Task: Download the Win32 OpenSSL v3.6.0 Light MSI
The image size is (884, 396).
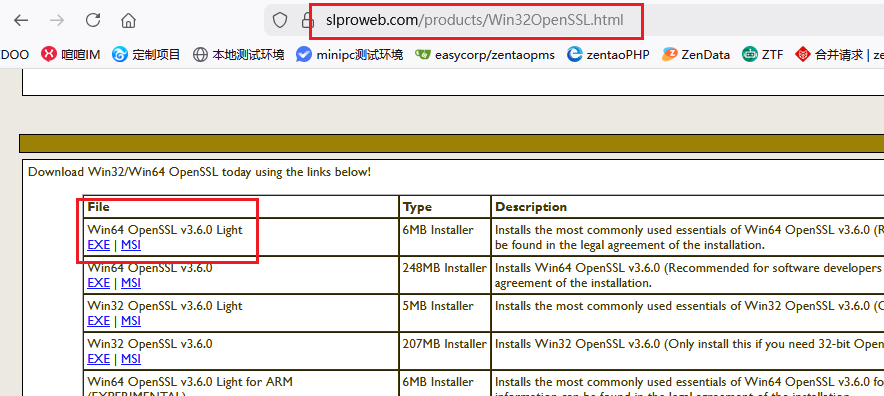Action: click(131, 320)
